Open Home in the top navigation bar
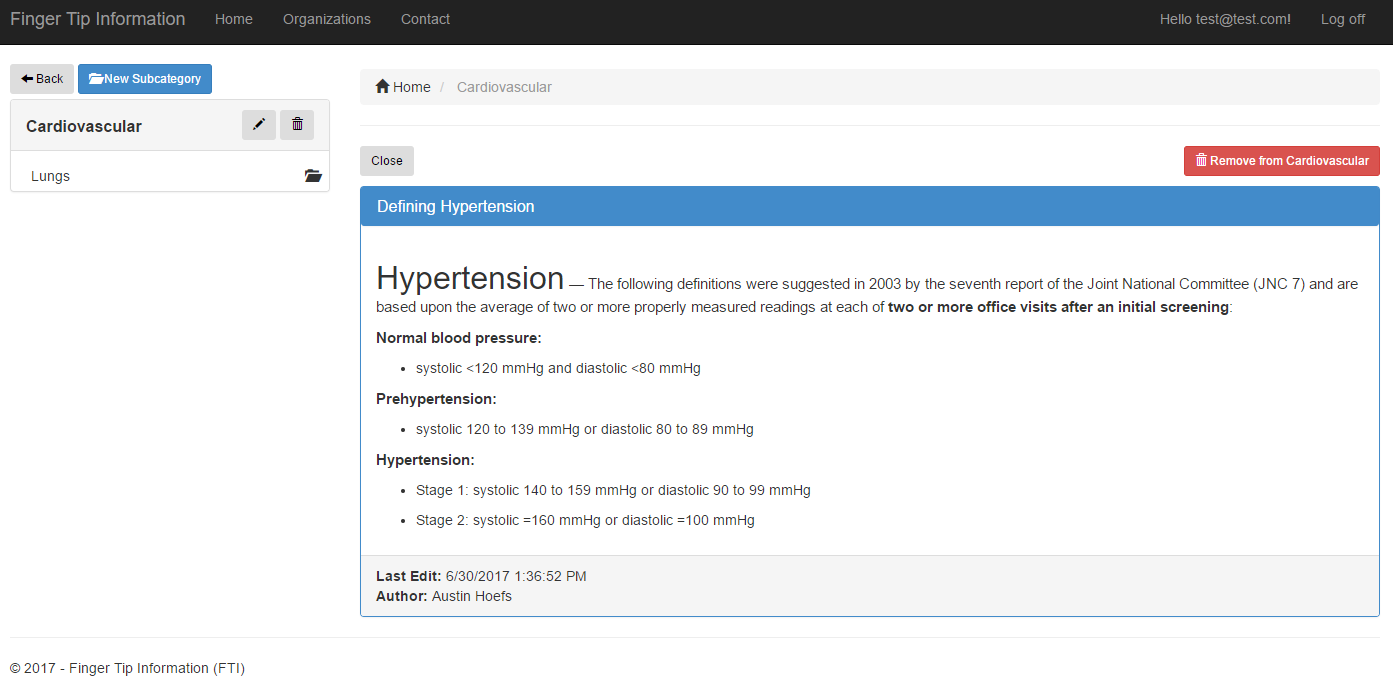This screenshot has width=1393, height=685. tap(234, 19)
